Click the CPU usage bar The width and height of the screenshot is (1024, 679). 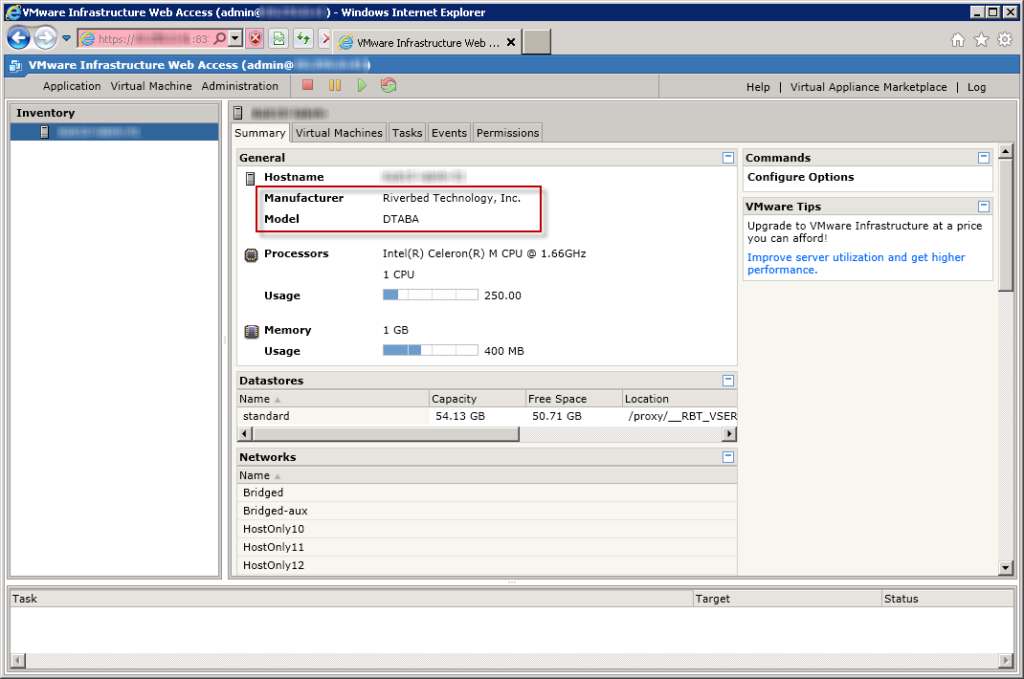coord(430,295)
